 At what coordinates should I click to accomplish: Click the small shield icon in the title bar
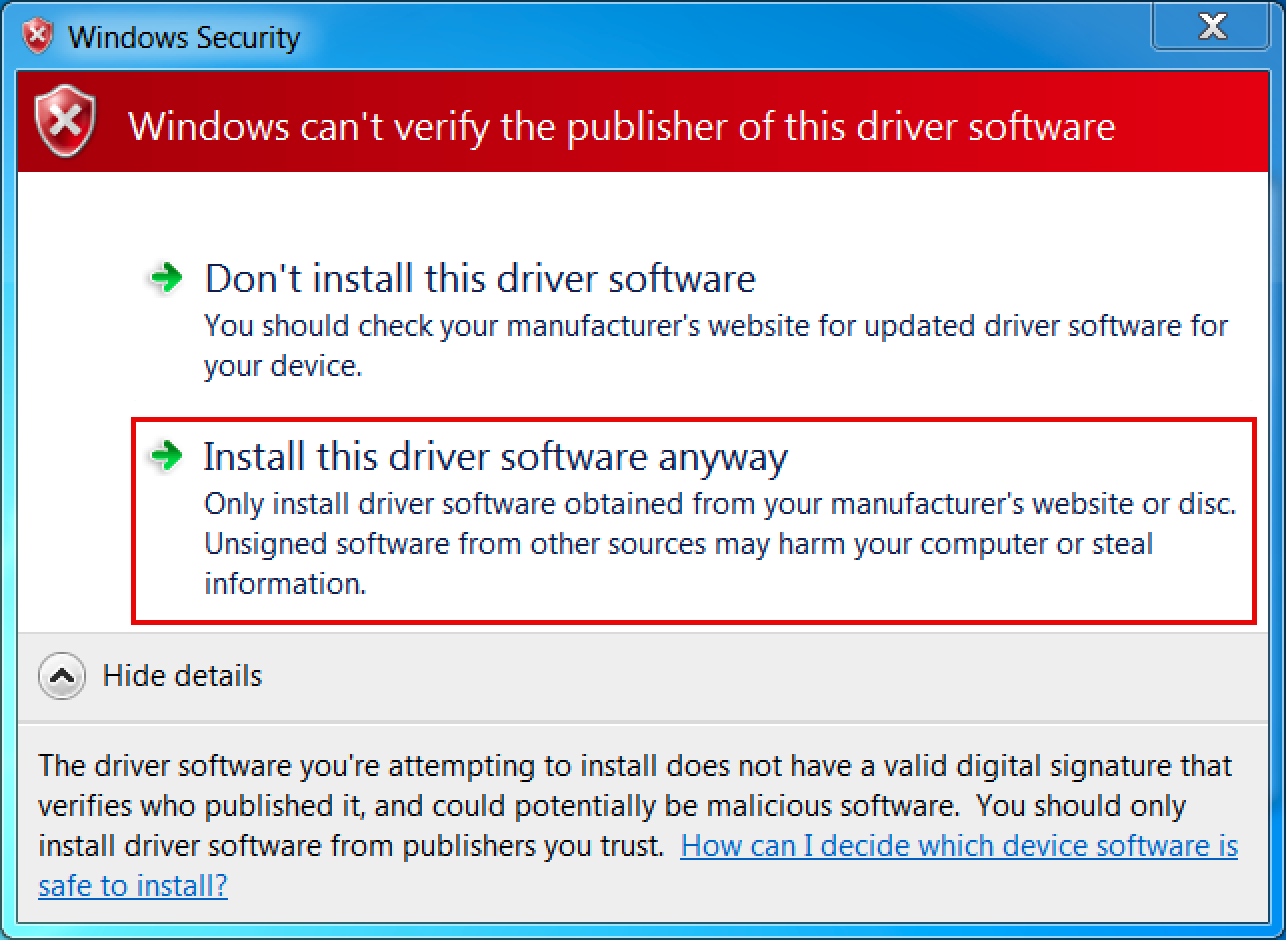38,37
